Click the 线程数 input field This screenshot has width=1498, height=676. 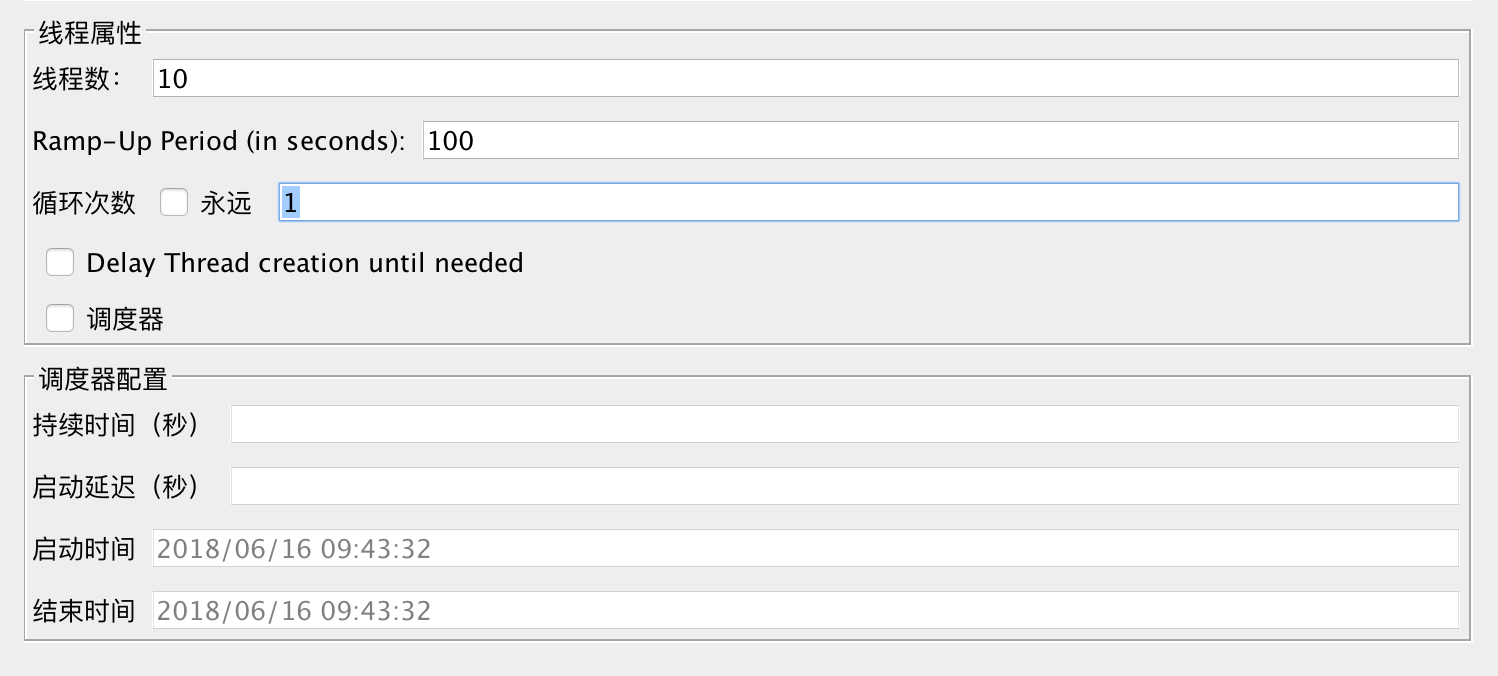click(x=805, y=79)
